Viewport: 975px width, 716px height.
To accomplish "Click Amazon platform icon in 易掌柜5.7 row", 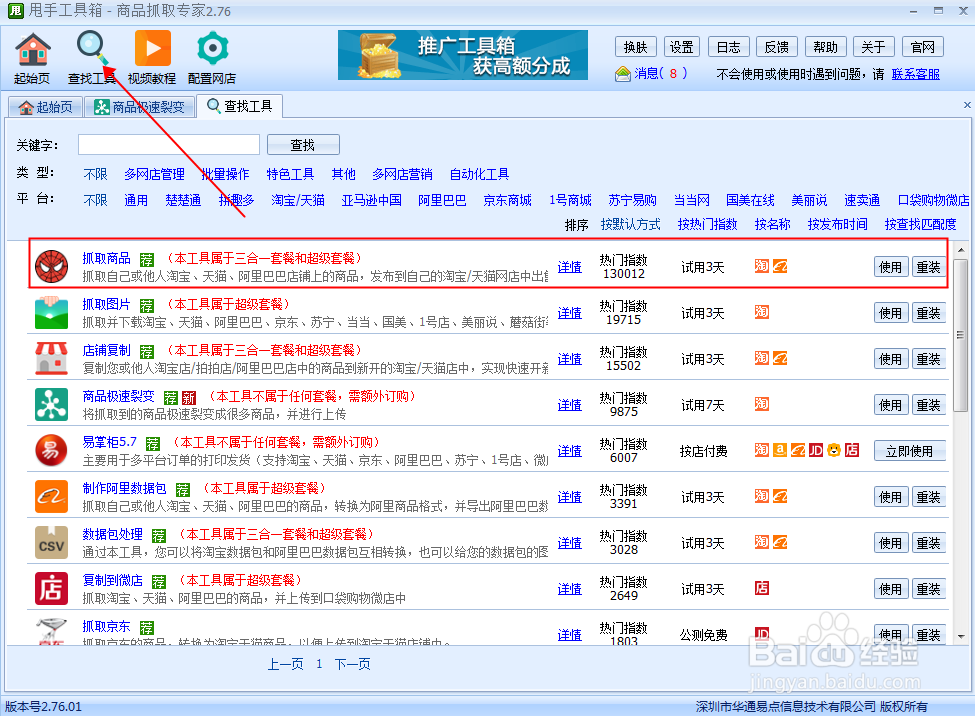I will [x=780, y=450].
